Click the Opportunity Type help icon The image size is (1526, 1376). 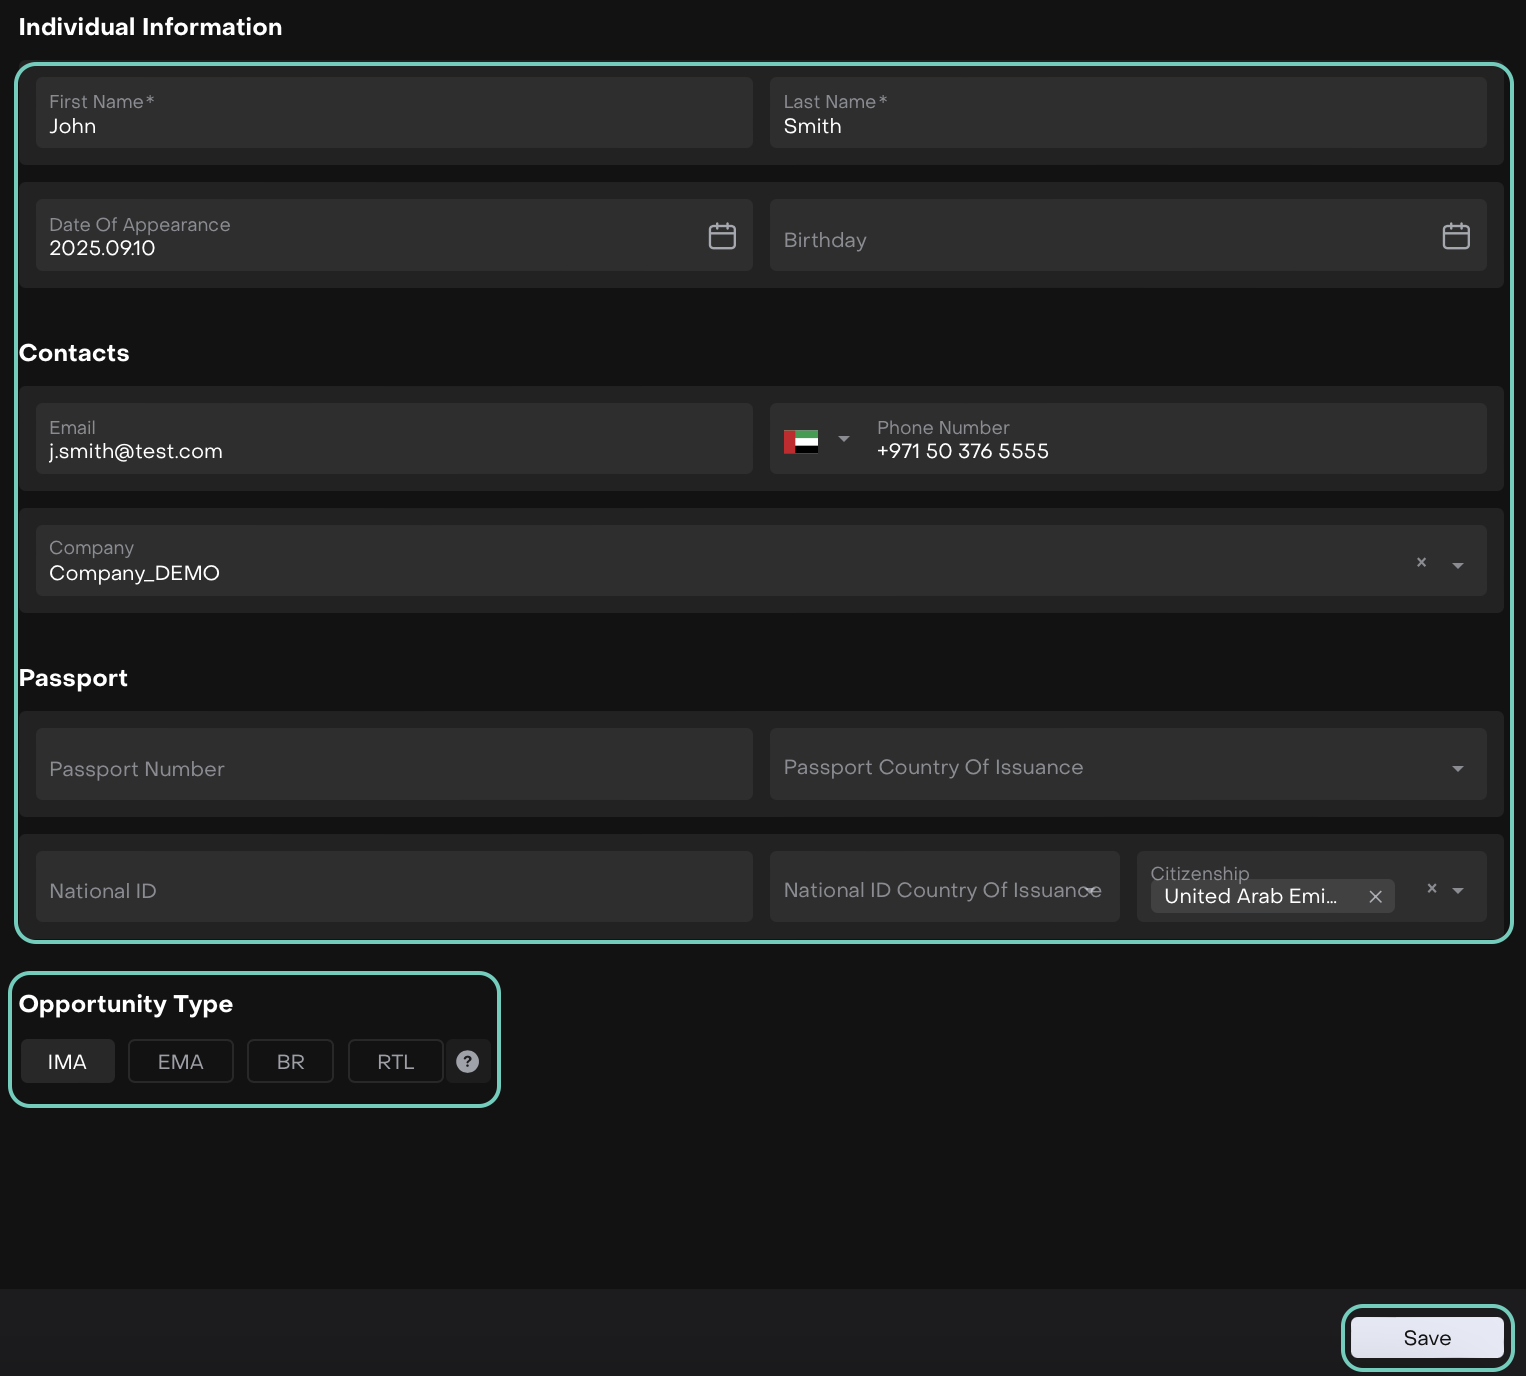pyautogui.click(x=467, y=1061)
